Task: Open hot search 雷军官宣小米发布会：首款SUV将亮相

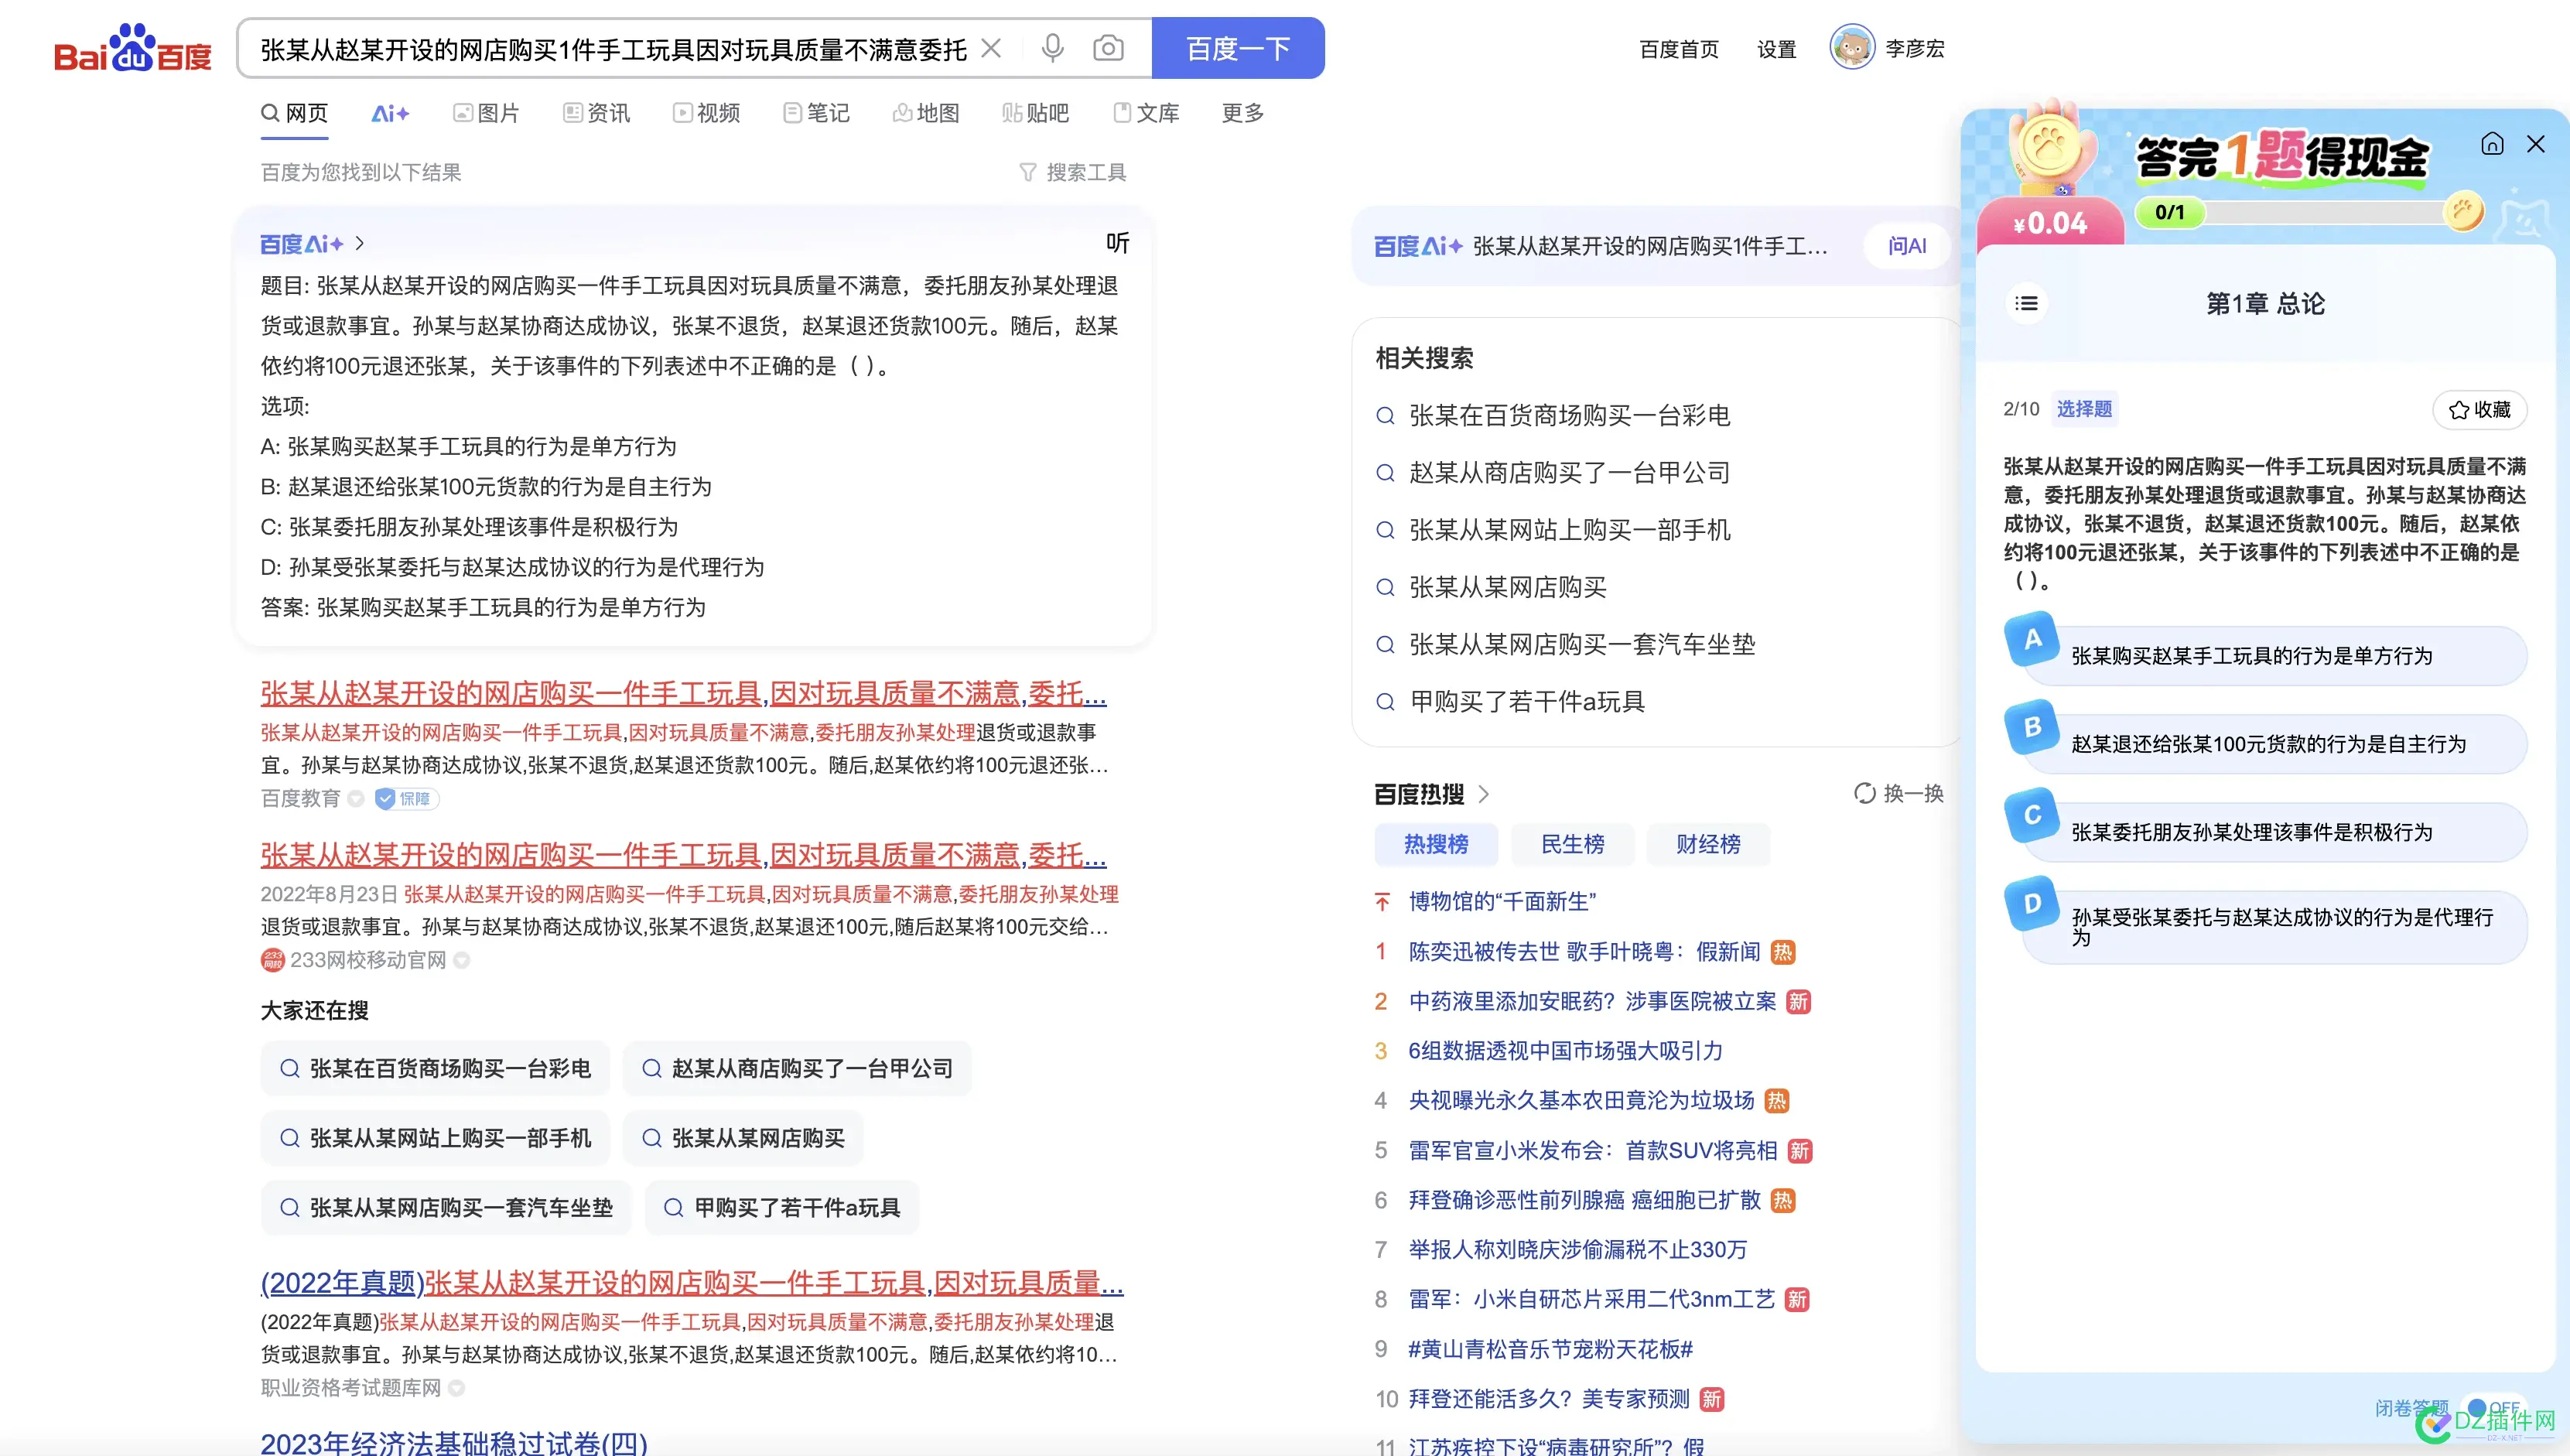Action: [1592, 1151]
